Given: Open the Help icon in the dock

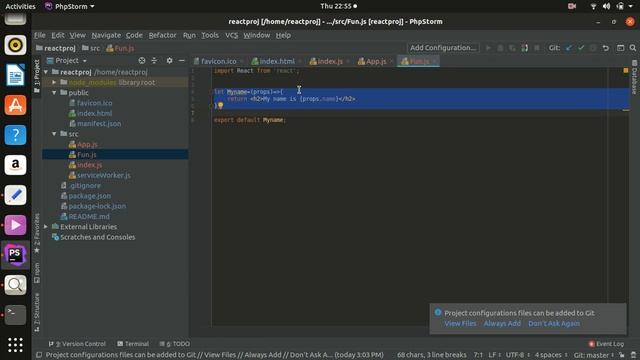Looking at the screenshot, I should tap(16, 135).
